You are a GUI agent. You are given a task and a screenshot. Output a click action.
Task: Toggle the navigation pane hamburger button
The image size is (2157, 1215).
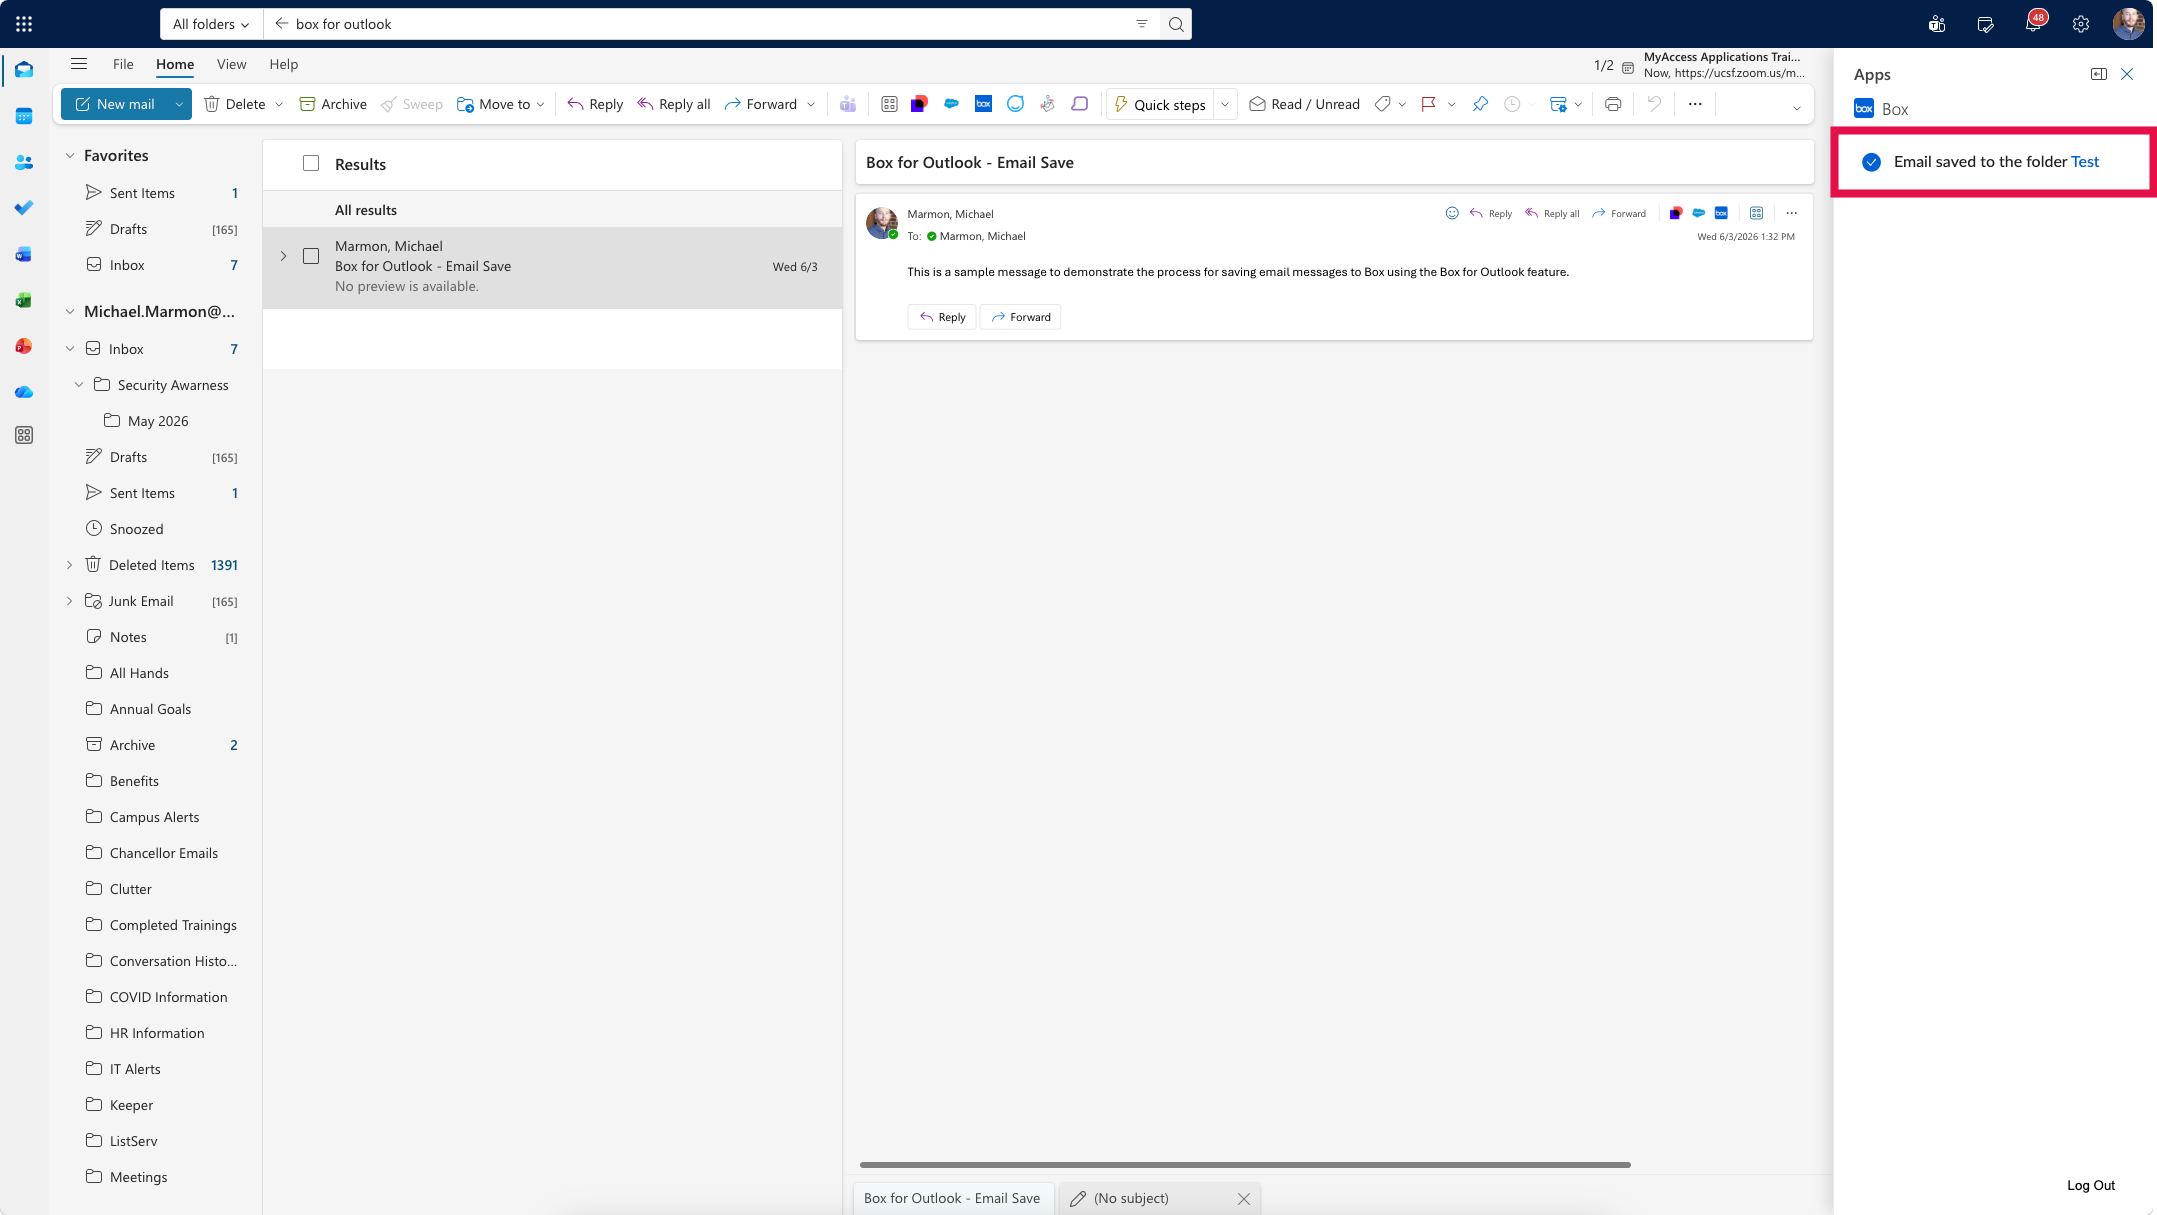pos(79,64)
